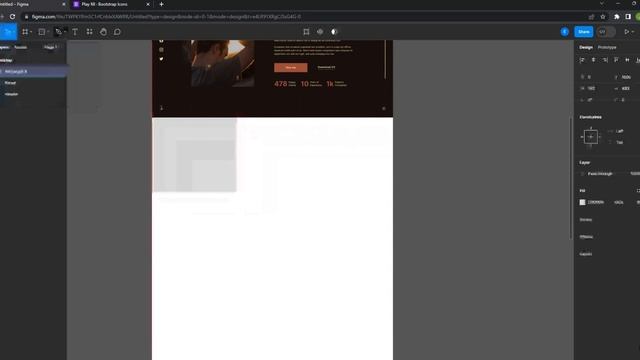
Task: Click the Twitter icon in the design
Action: coord(161,59)
